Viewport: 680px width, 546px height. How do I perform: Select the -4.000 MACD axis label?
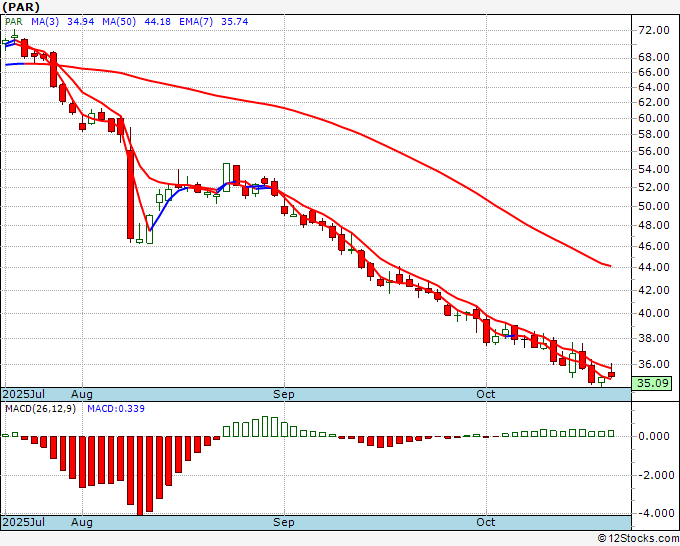click(654, 513)
